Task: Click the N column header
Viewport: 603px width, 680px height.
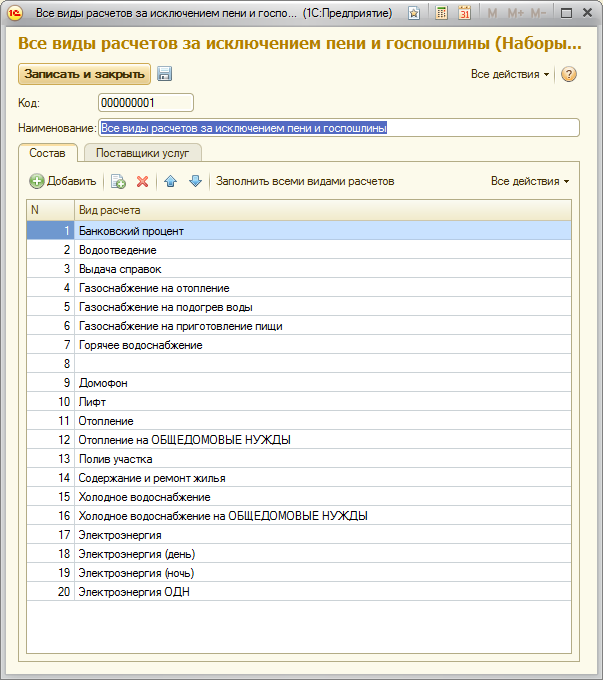Action: click(x=50, y=210)
